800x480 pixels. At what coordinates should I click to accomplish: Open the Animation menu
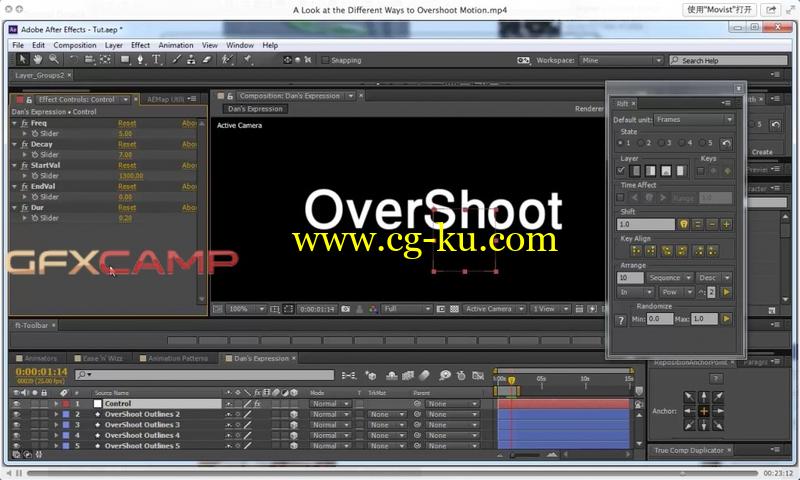click(x=176, y=45)
